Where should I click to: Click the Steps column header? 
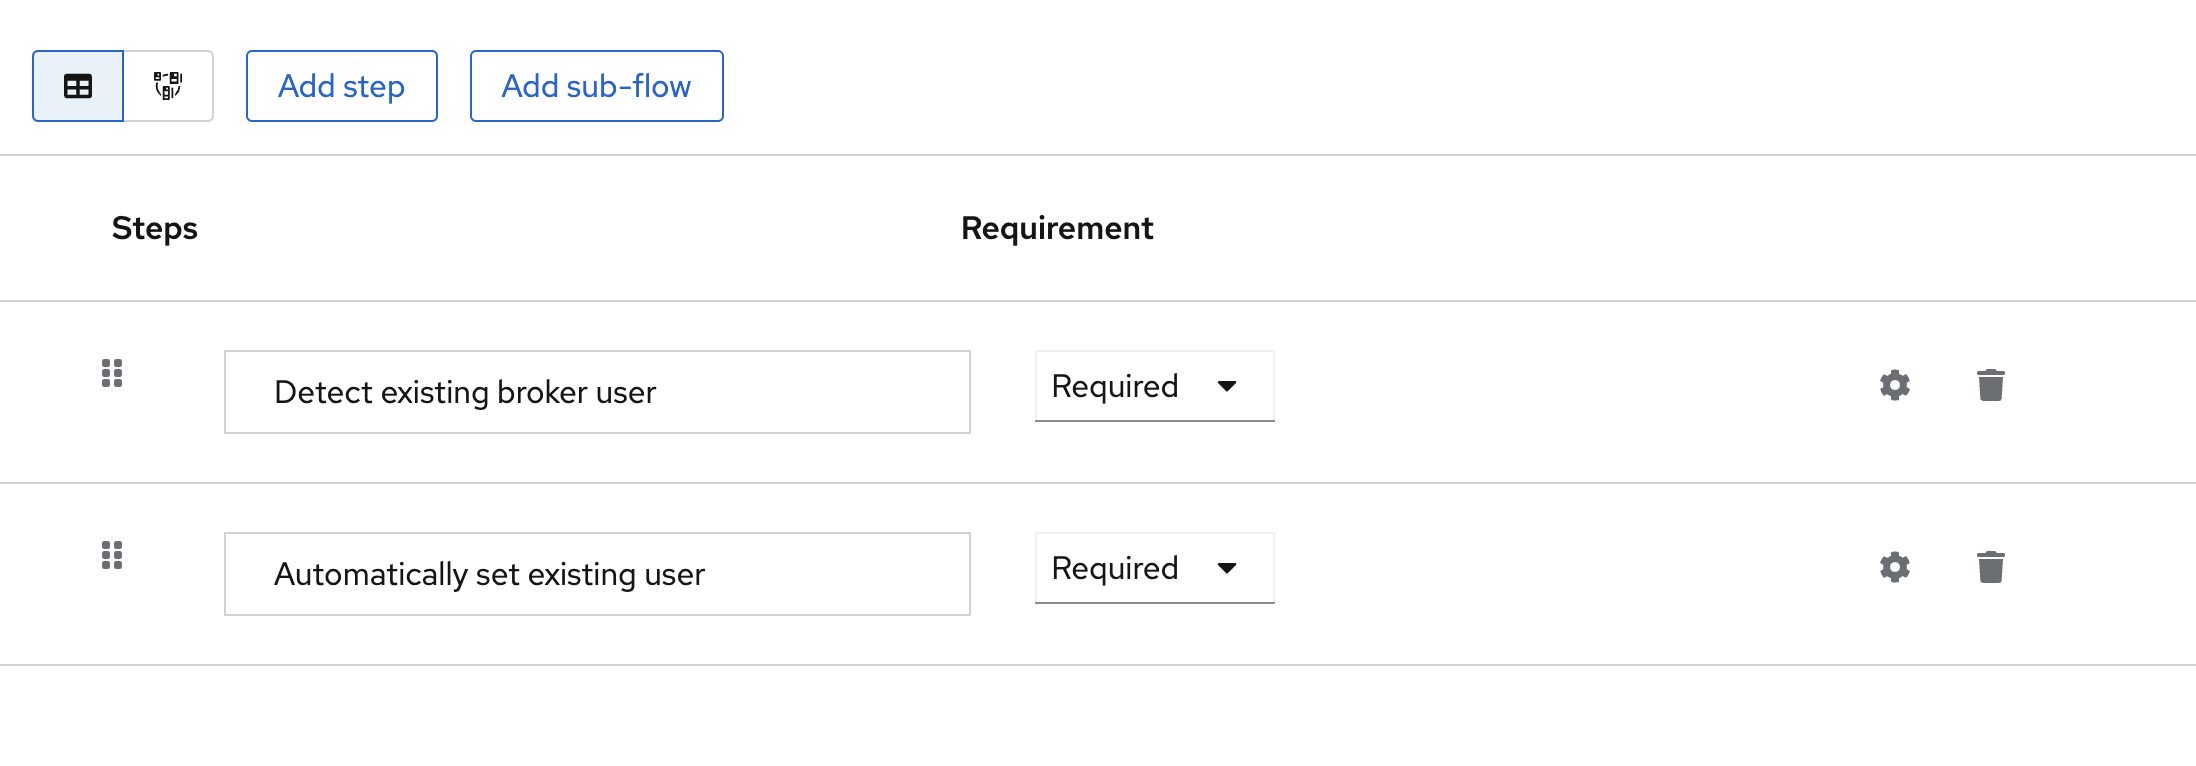point(155,228)
